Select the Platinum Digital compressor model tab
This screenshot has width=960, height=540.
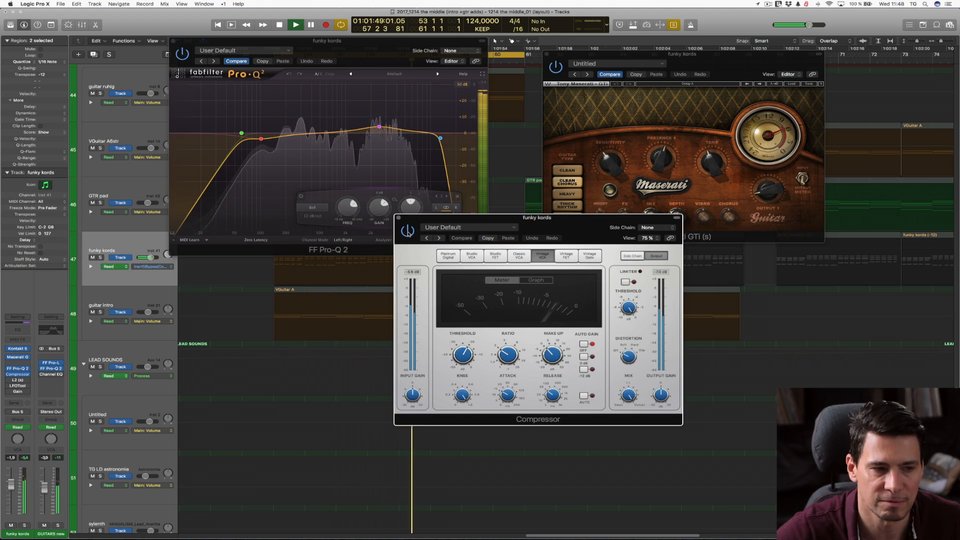point(448,255)
